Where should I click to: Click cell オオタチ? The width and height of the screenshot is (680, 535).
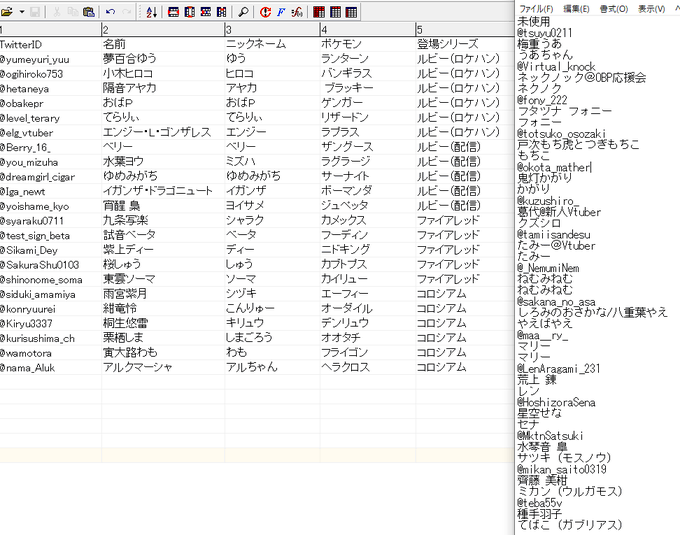pyautogui.click(x=368, y=339)
